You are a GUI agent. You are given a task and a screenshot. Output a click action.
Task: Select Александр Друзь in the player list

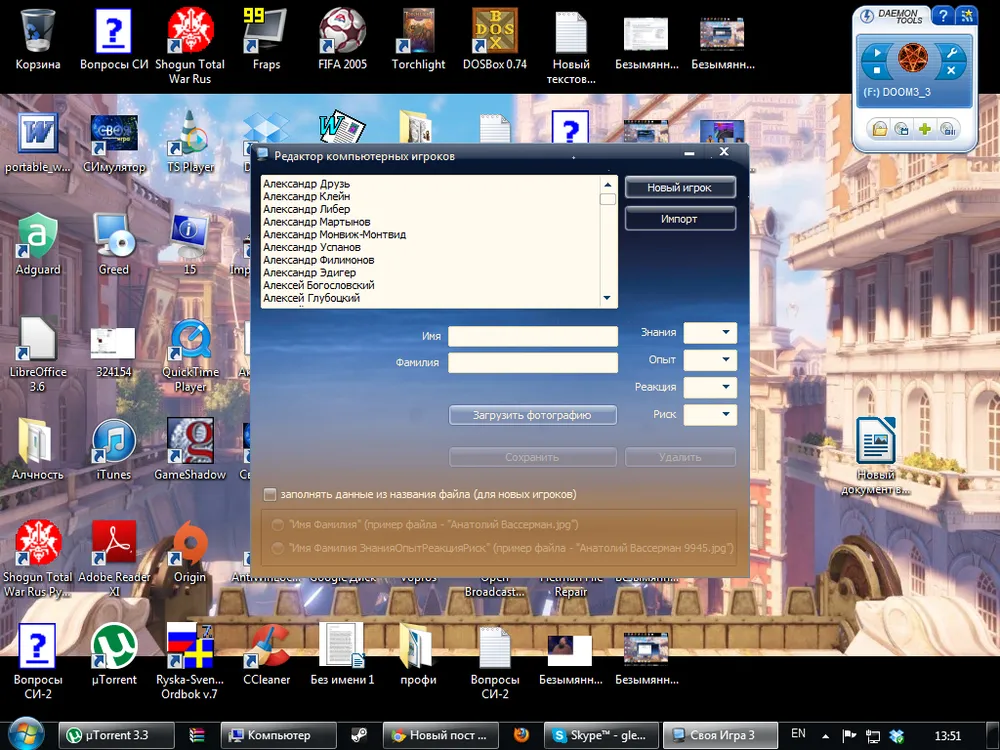tap(306, 185)
